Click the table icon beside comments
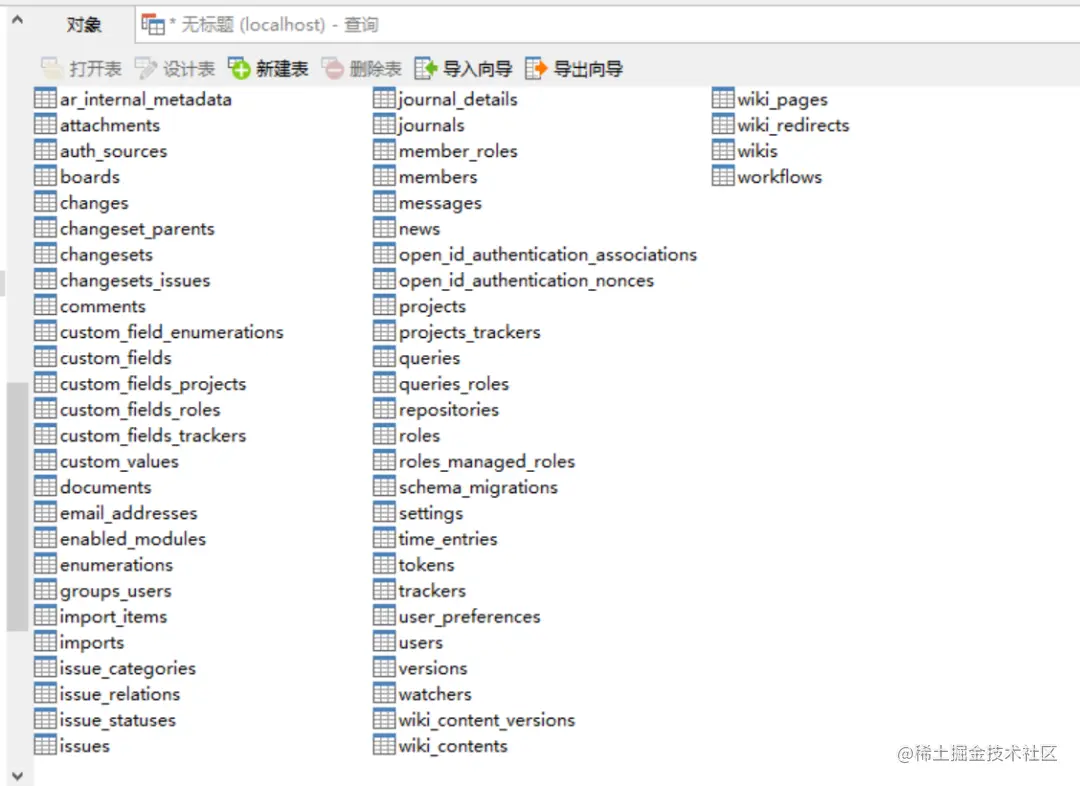The height and width of the screenshot is (786, 1080). coord(45,305)
